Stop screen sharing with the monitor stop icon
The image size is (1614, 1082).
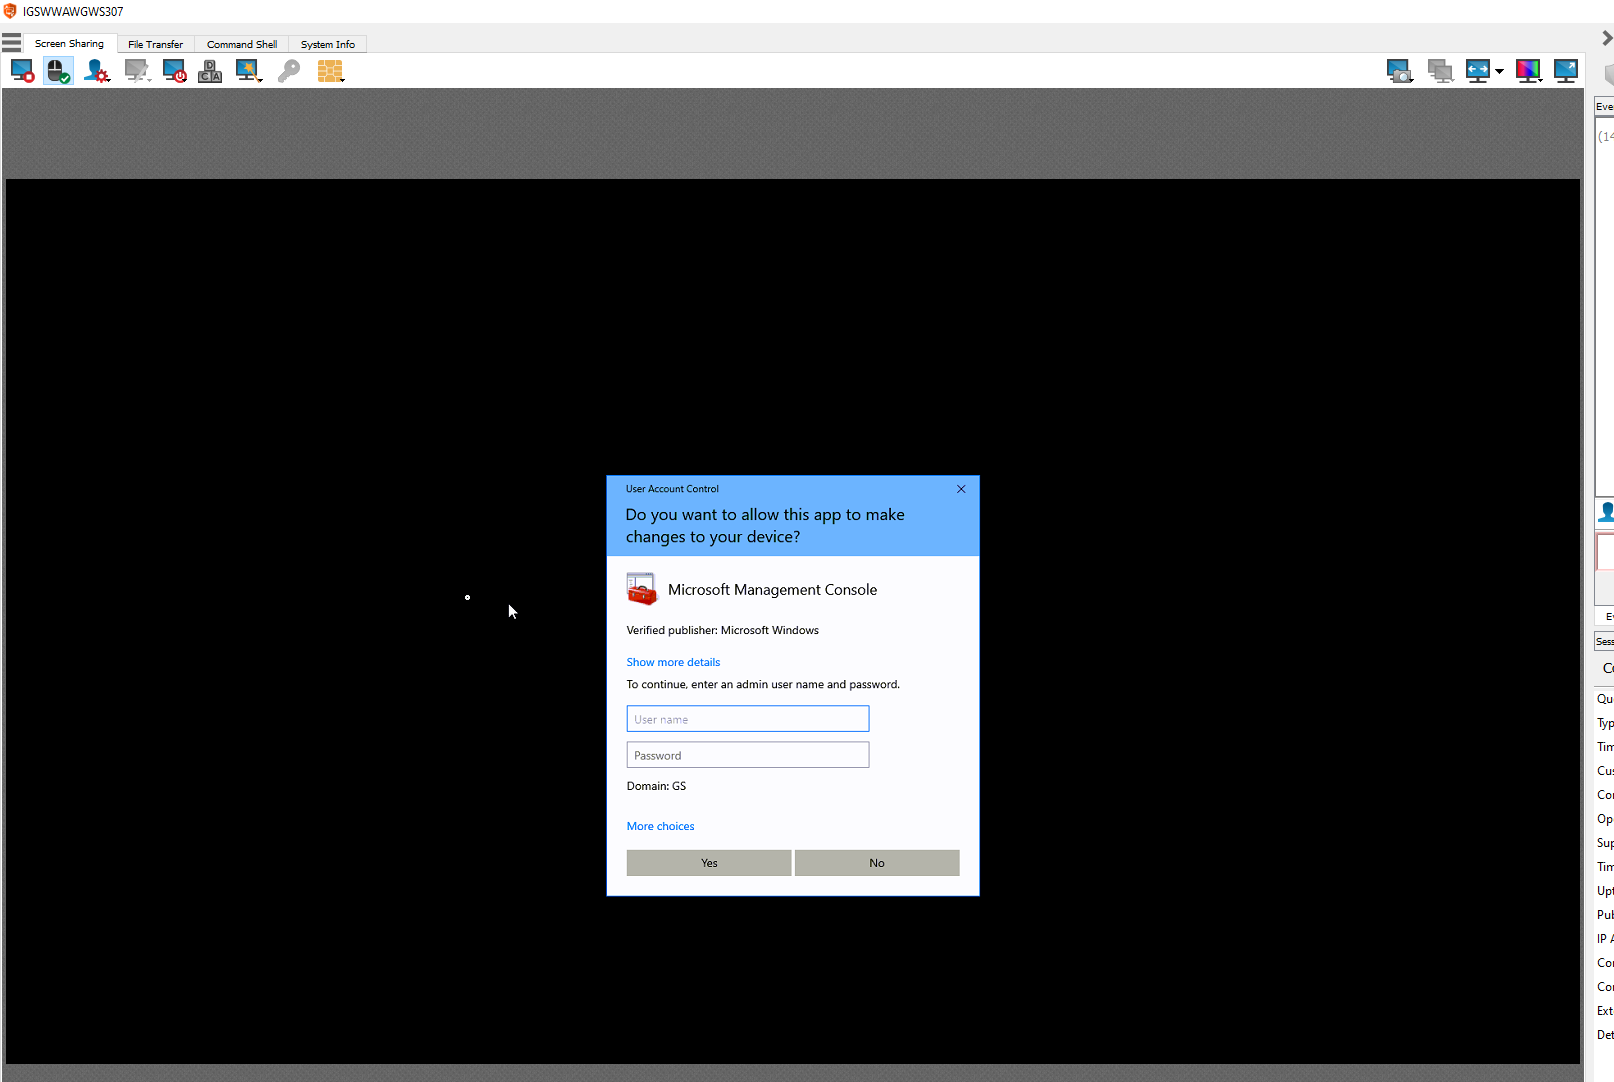[22, 71]
